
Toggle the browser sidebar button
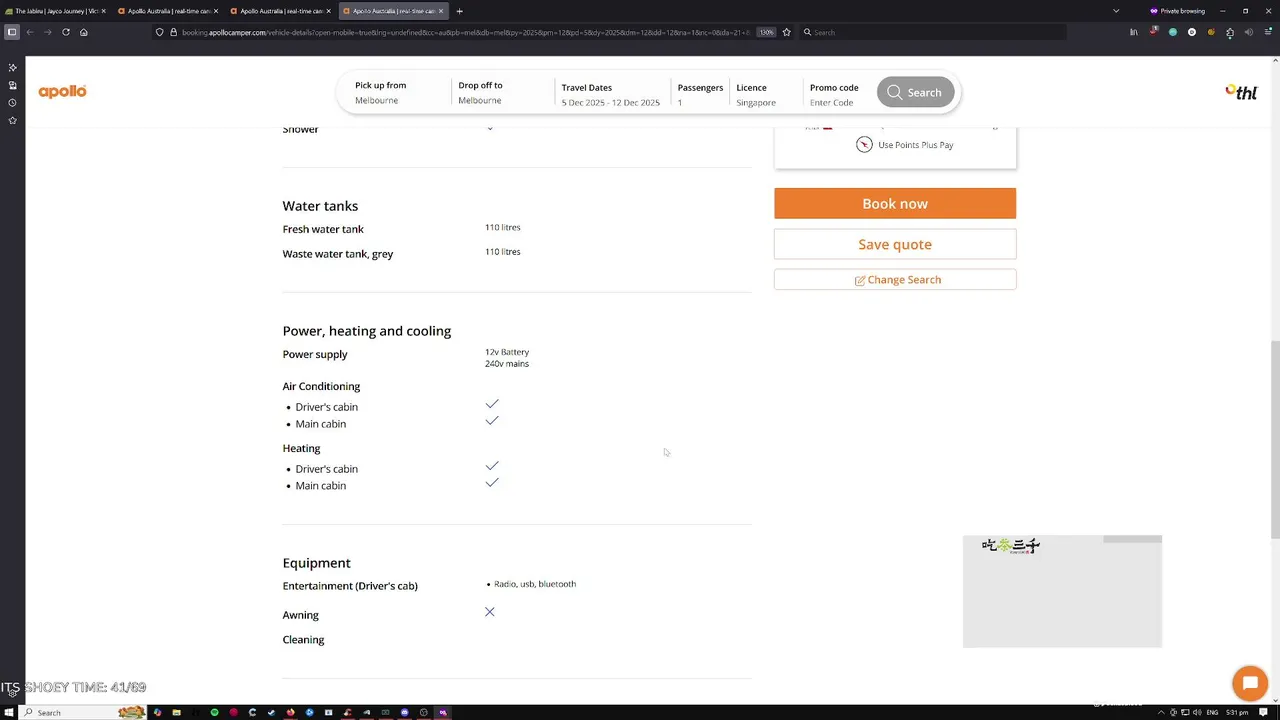tap(12, 32)
